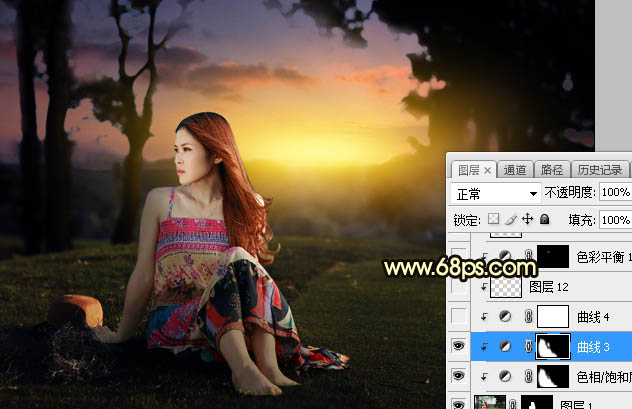This screenshot has height=409, width=632.
Task: Toggle lock position move icon
Action: point(527,219)
